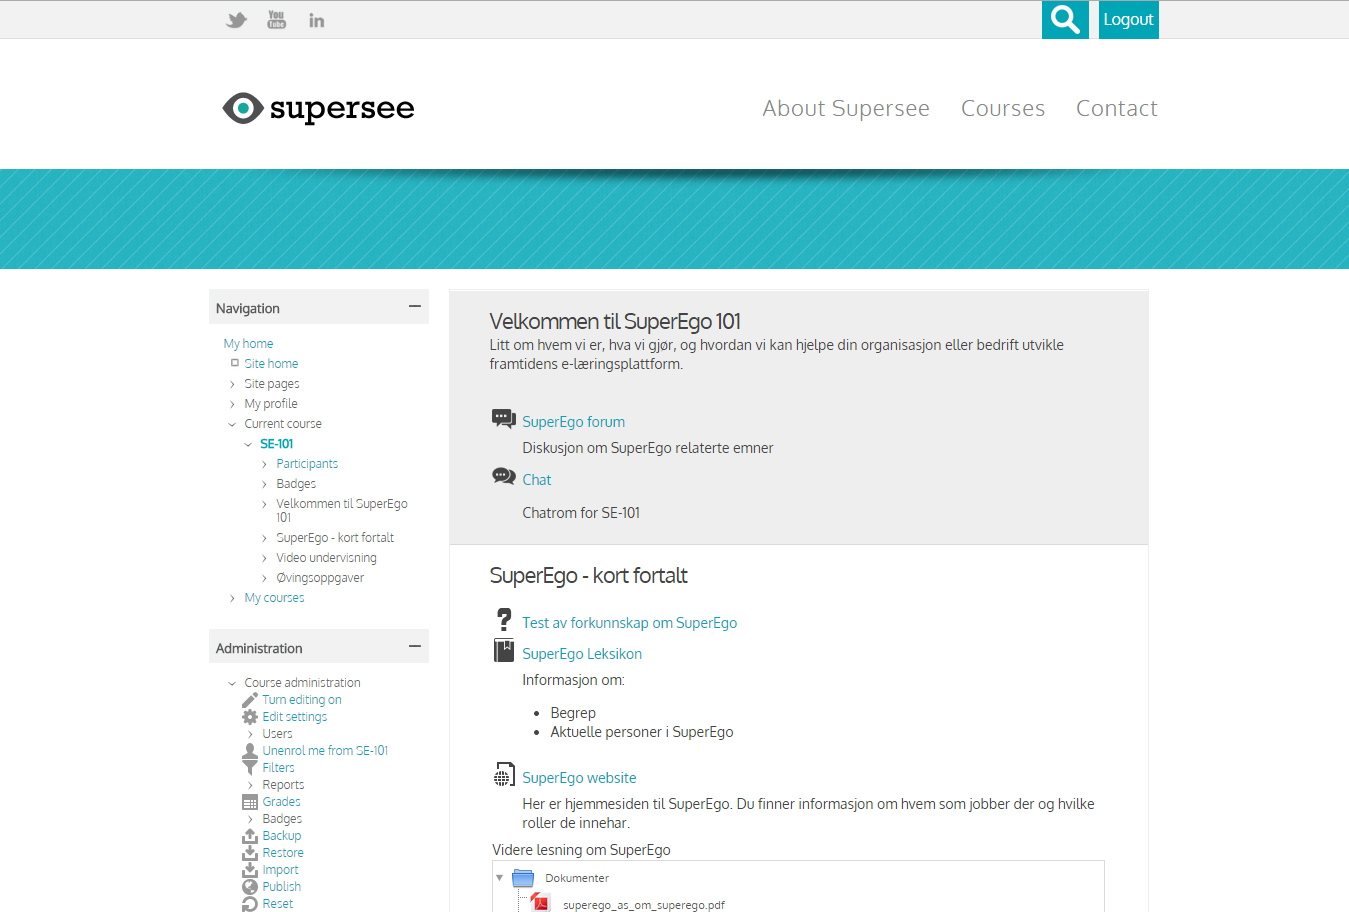This screenshot has width=1349, height=912.
Task: Click the SuperEgo website globe icon
Action: (504, 775)
